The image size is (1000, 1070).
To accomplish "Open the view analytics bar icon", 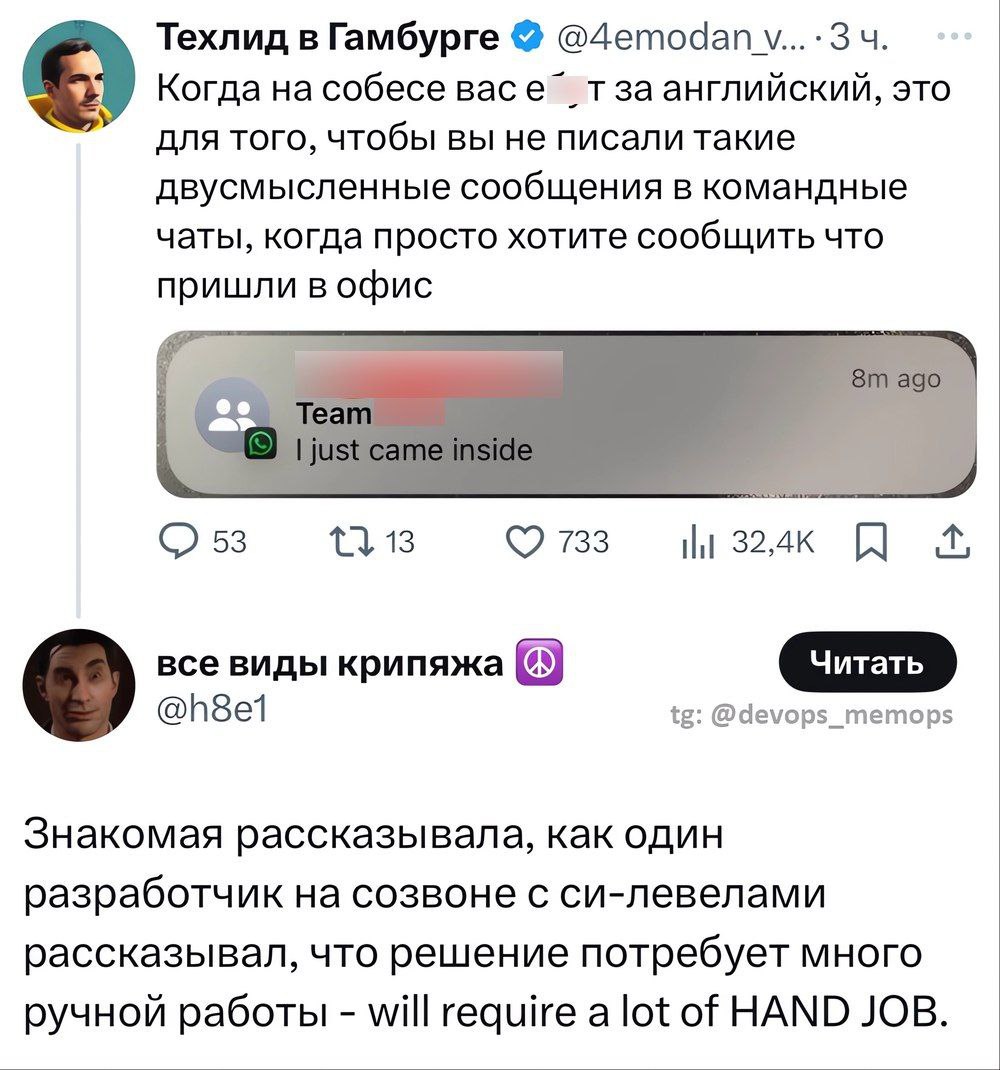I will coord(694,541).
